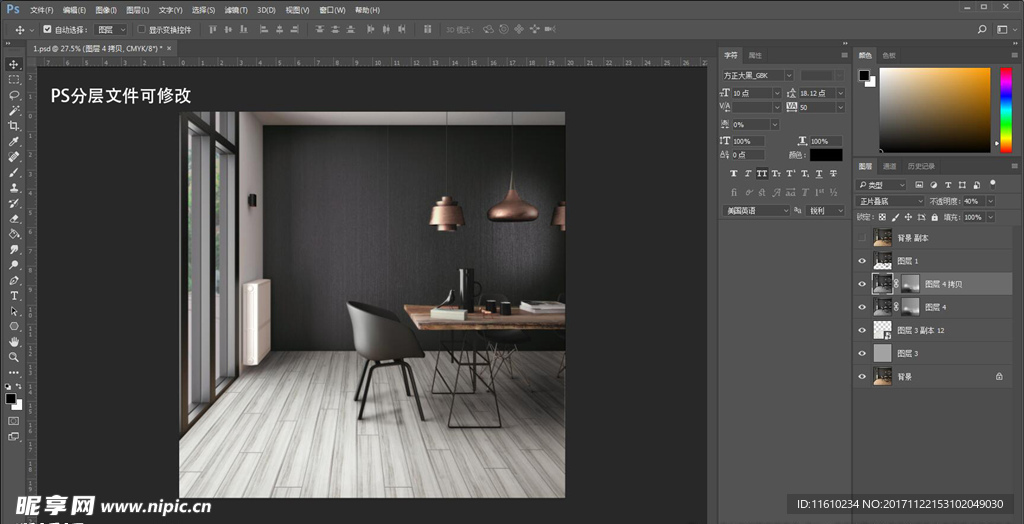
Task: Toggle the 自动选择 auto-select checkbox
Action: coord(47,30)
